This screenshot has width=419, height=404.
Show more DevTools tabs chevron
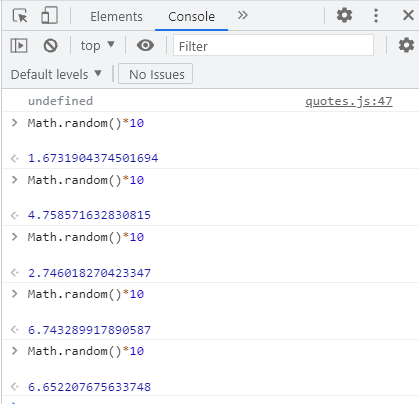[243, 15]
